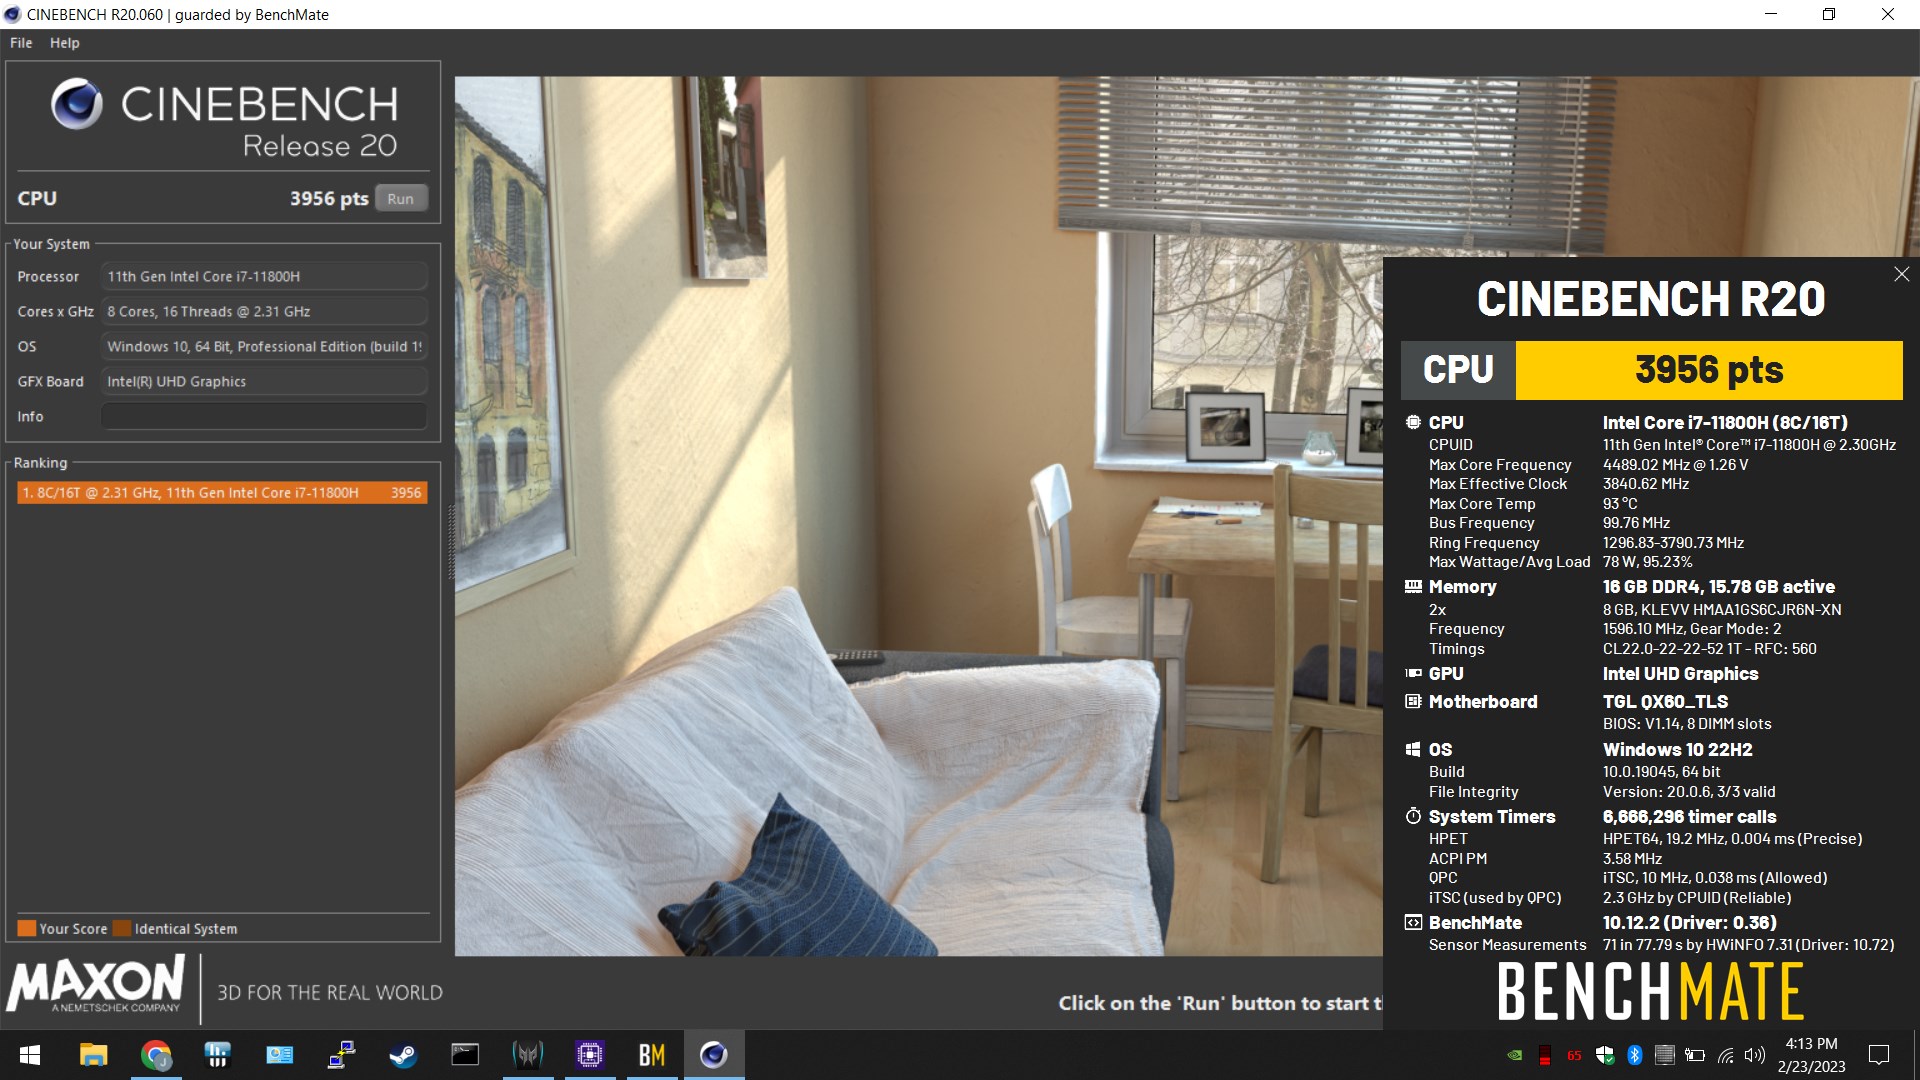Open File Explorer from taskbar
This screenshot has width=1920, height=1080.
click(93, 1055)
